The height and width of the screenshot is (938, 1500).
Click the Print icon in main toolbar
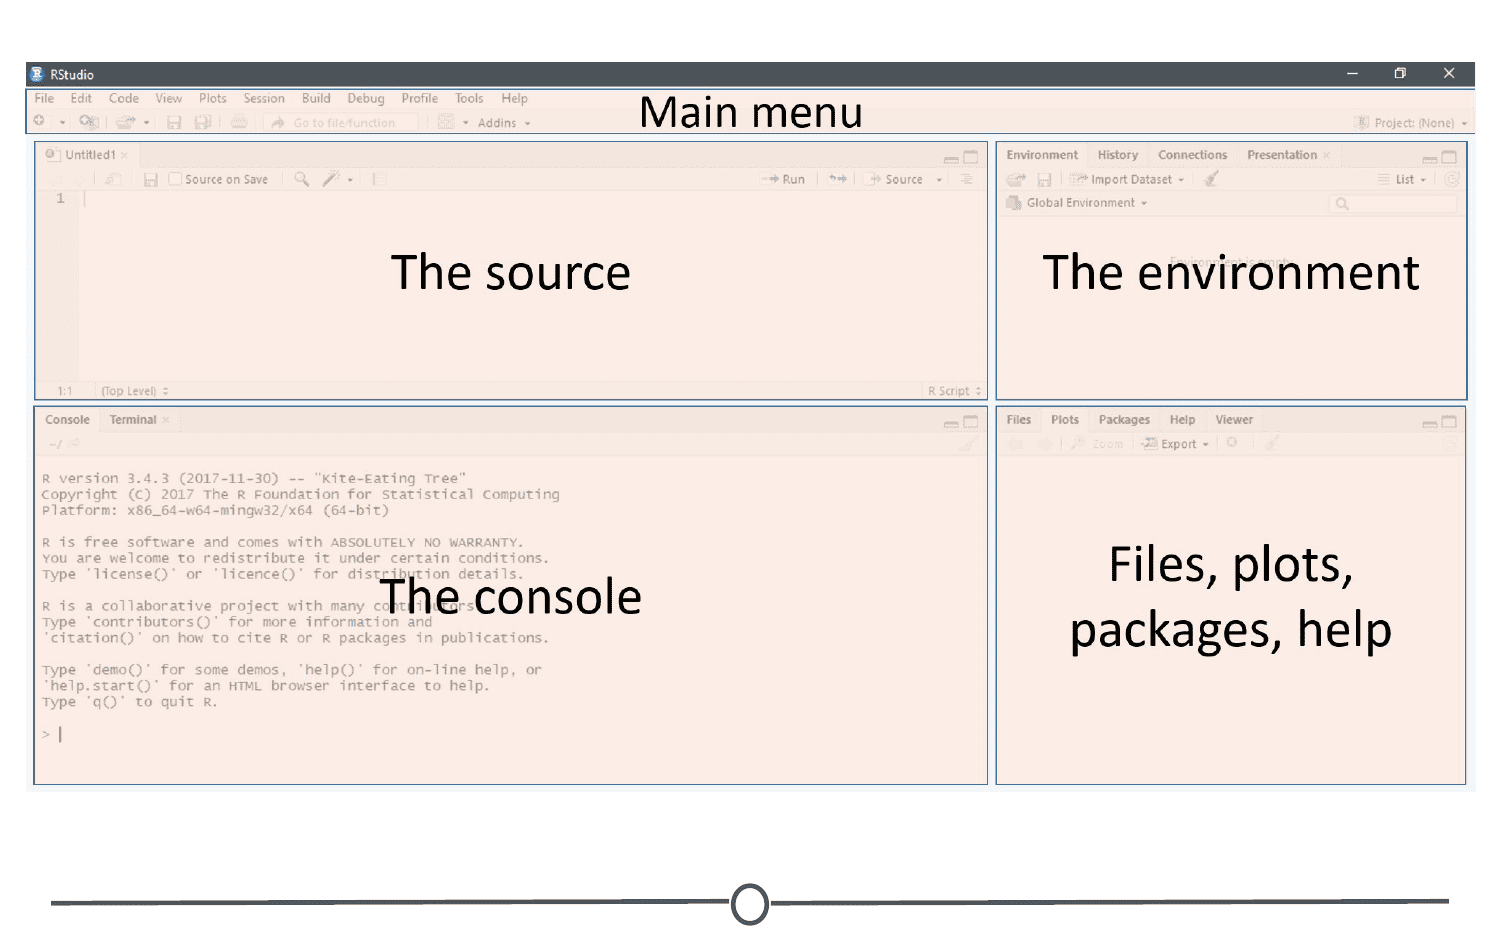point(239,122)
